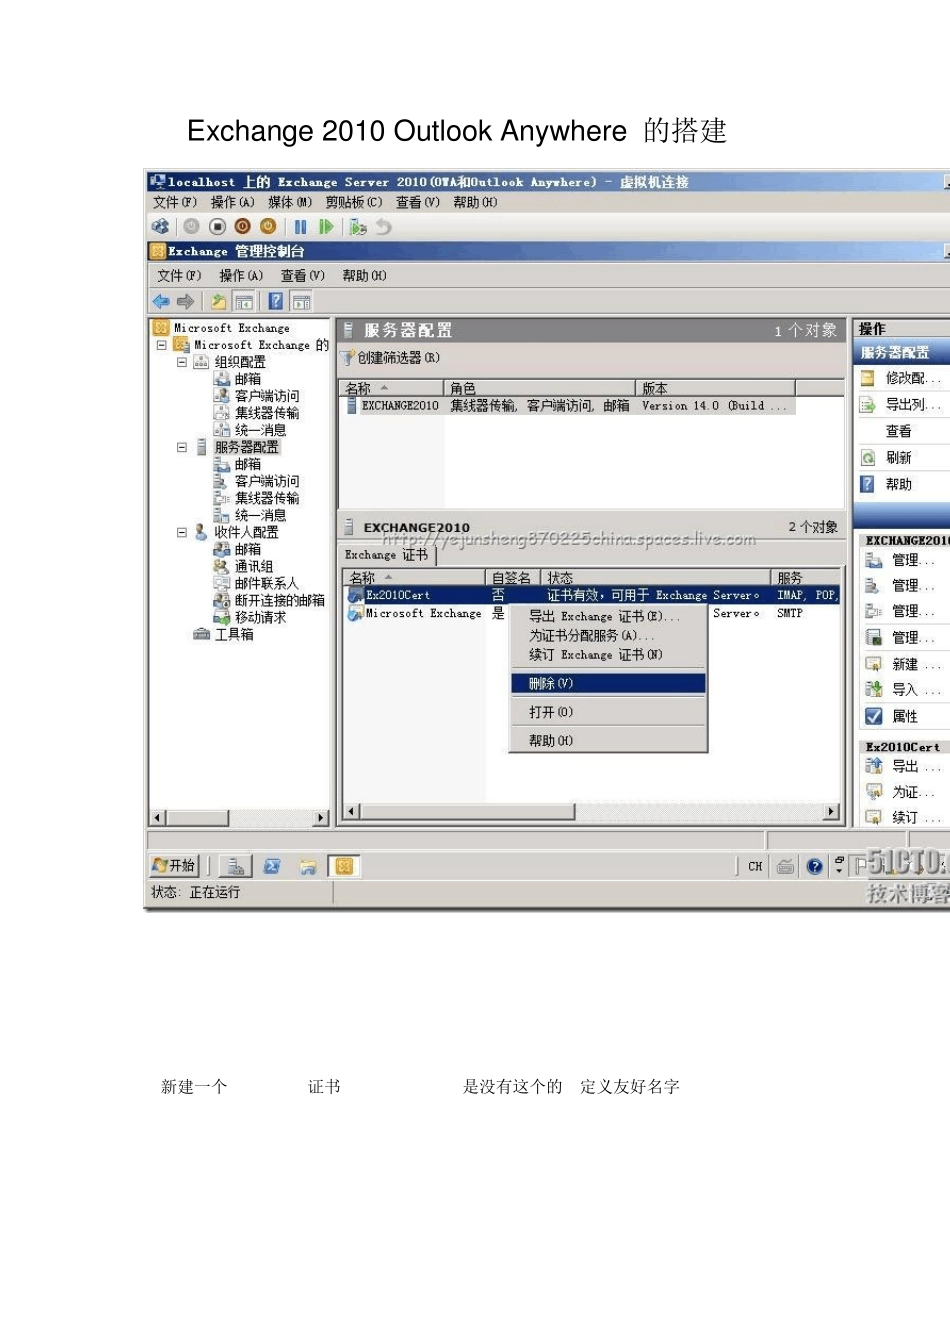The width and height of the screenshot is (950, 1344).
Task: Pause the virtual machine with the pause icon
Action: pyautogui.click(x=300, y=227)
